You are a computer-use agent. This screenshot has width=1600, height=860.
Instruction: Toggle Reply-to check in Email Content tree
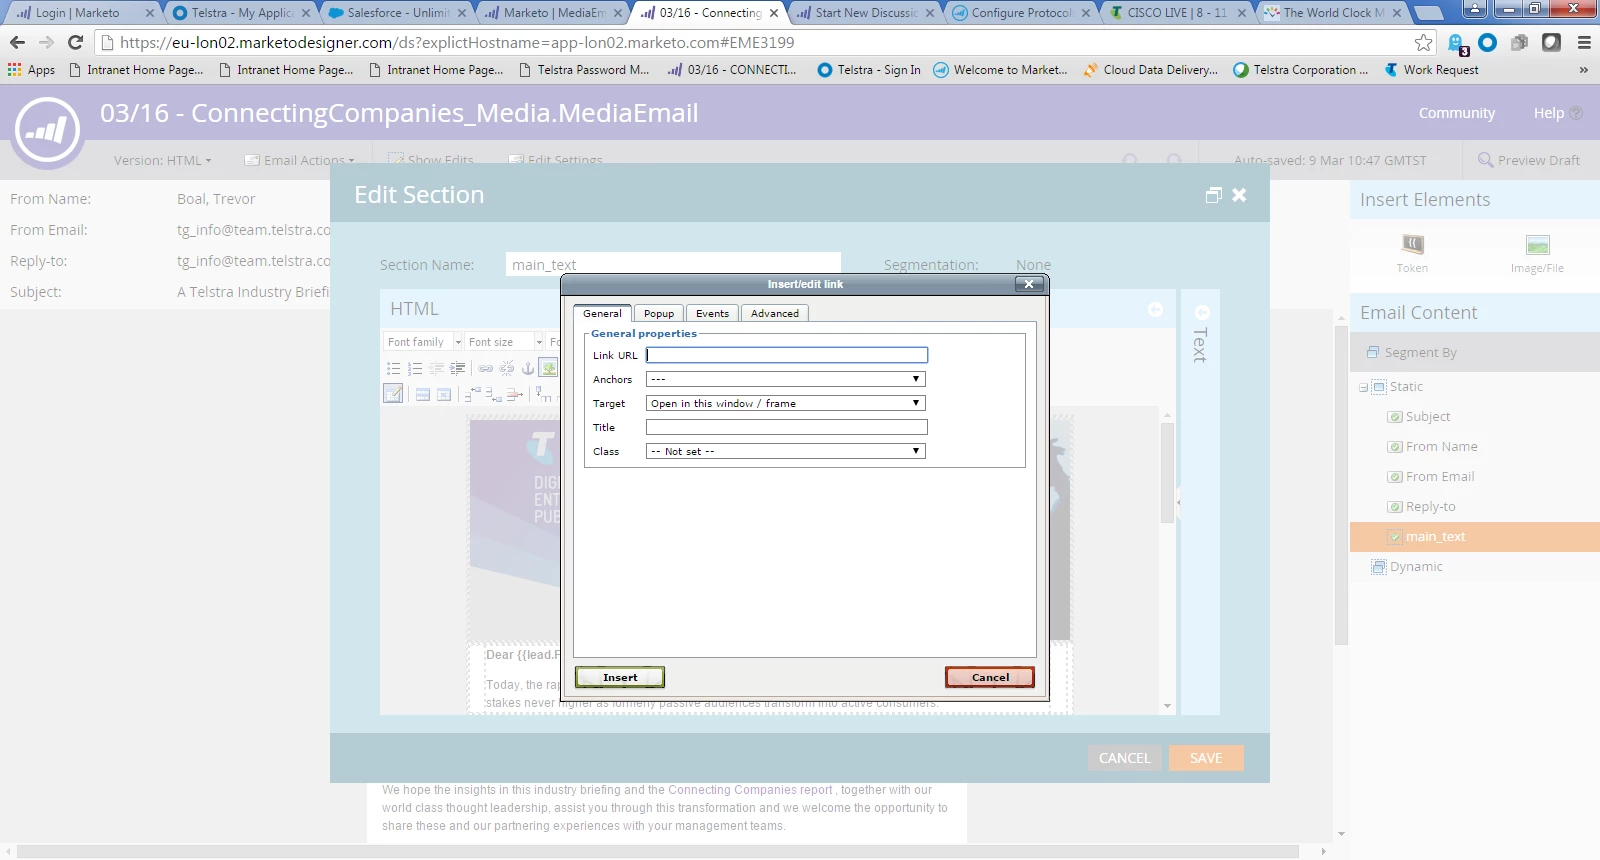(x=1395, y=507)
